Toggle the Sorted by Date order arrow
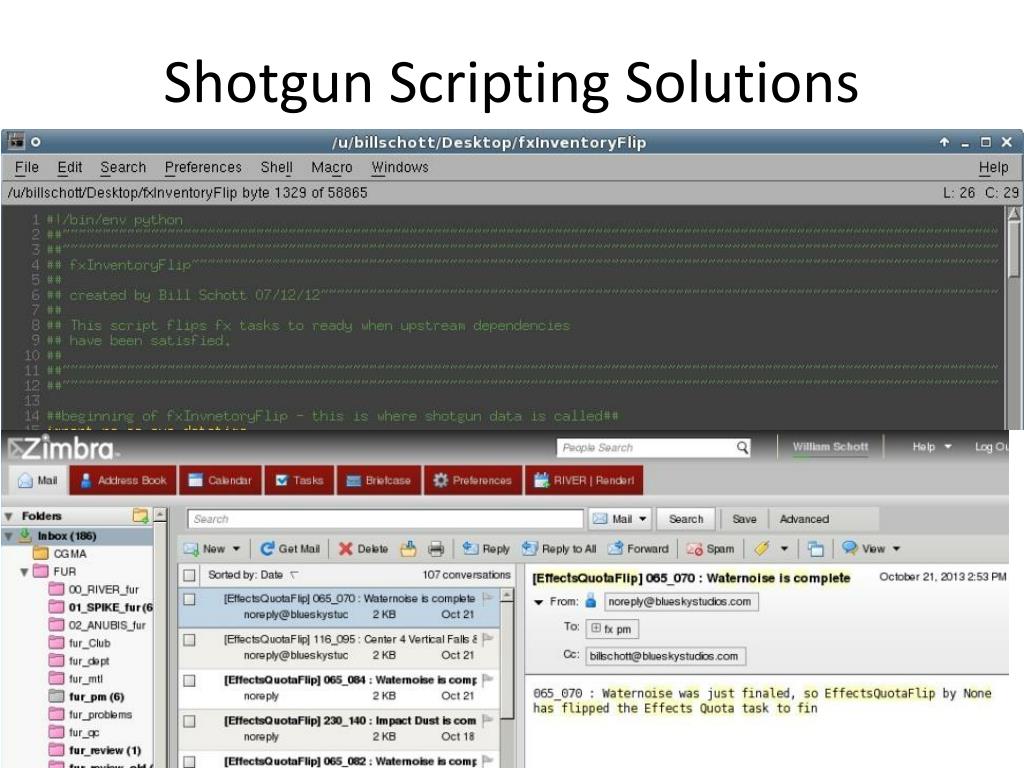The width and height of the screenshot is (1024, 768). pyautogui.click(x=295, y=575)
